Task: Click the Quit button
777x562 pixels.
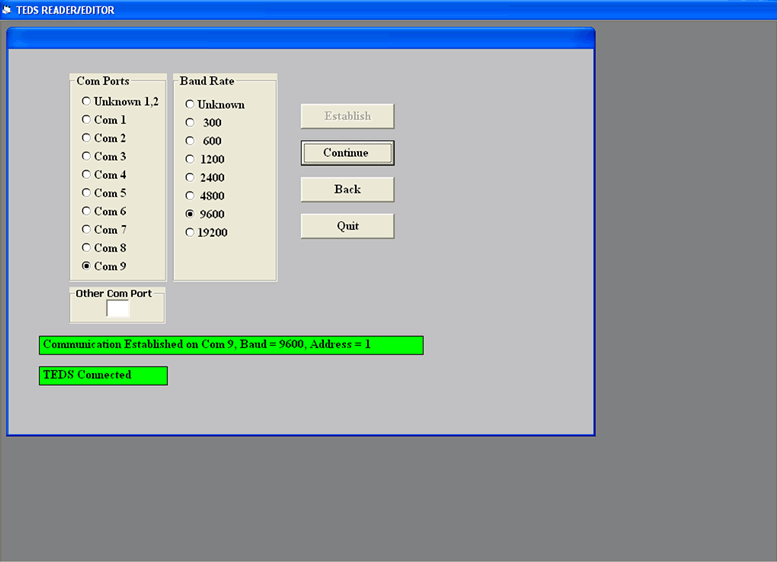Action: point(347,226)
